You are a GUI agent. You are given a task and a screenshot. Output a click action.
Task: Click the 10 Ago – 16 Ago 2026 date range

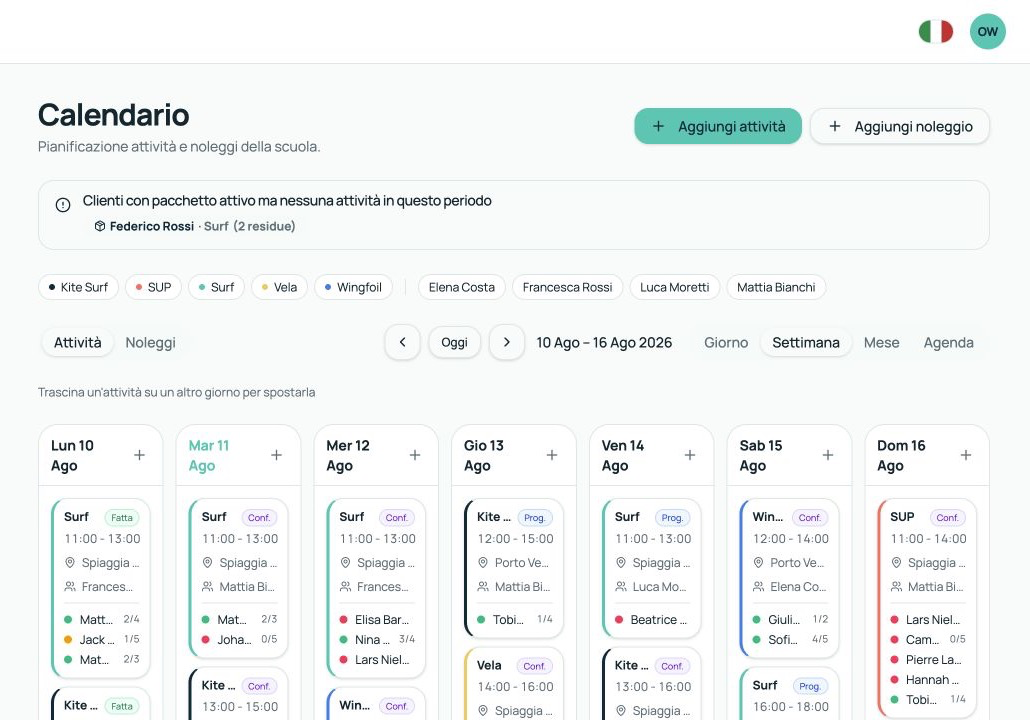(604, 342)
